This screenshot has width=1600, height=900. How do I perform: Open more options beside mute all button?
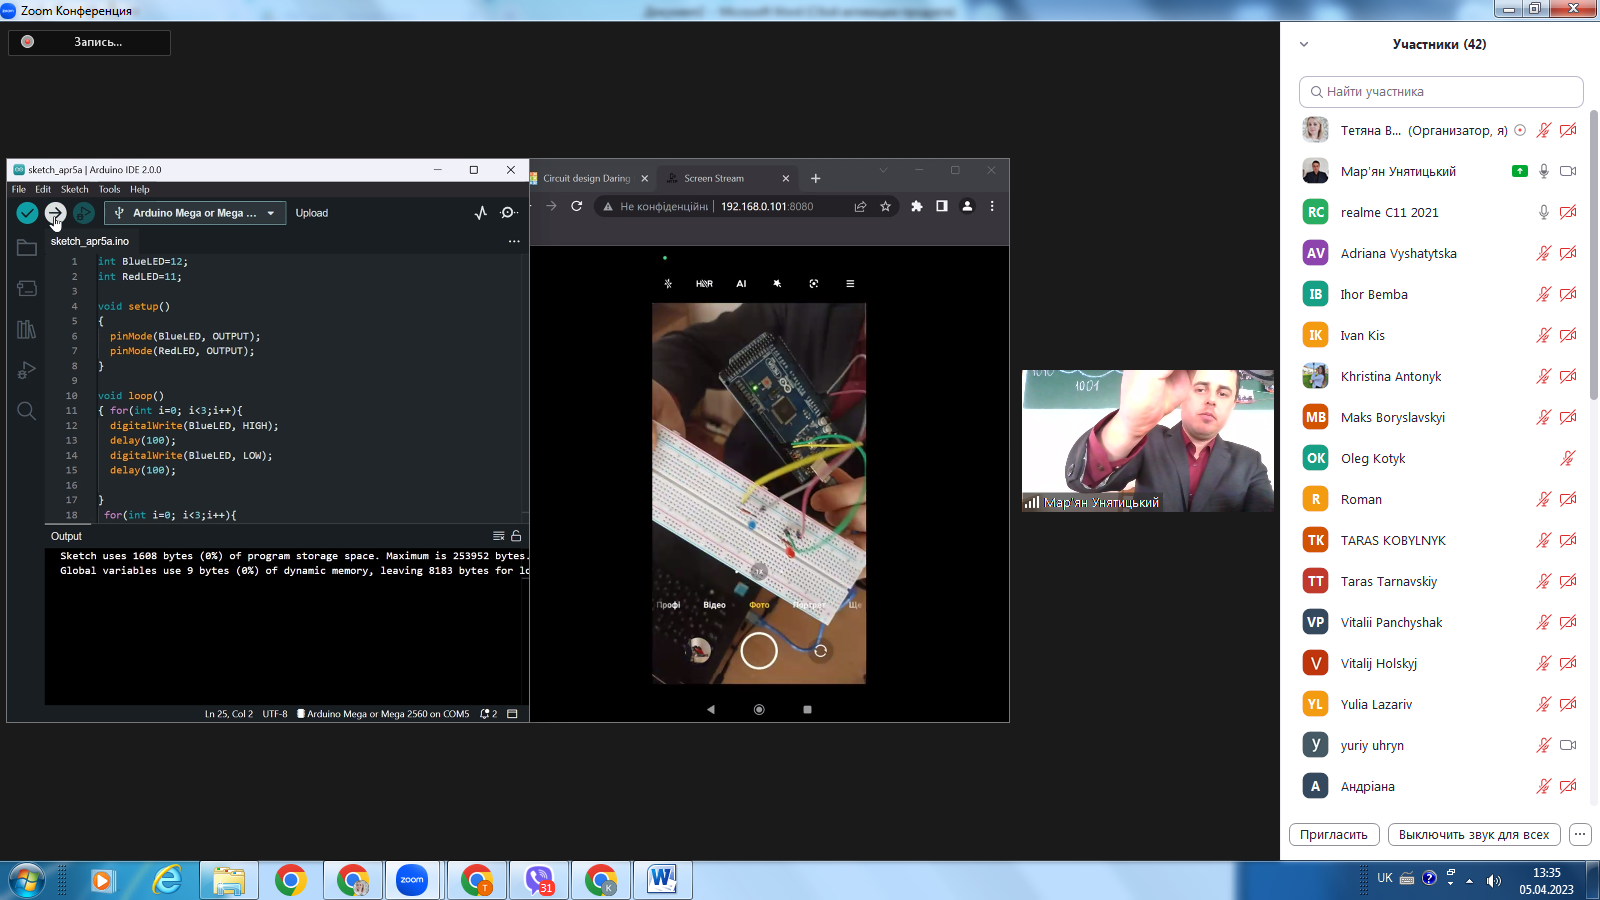(1580, 835)
